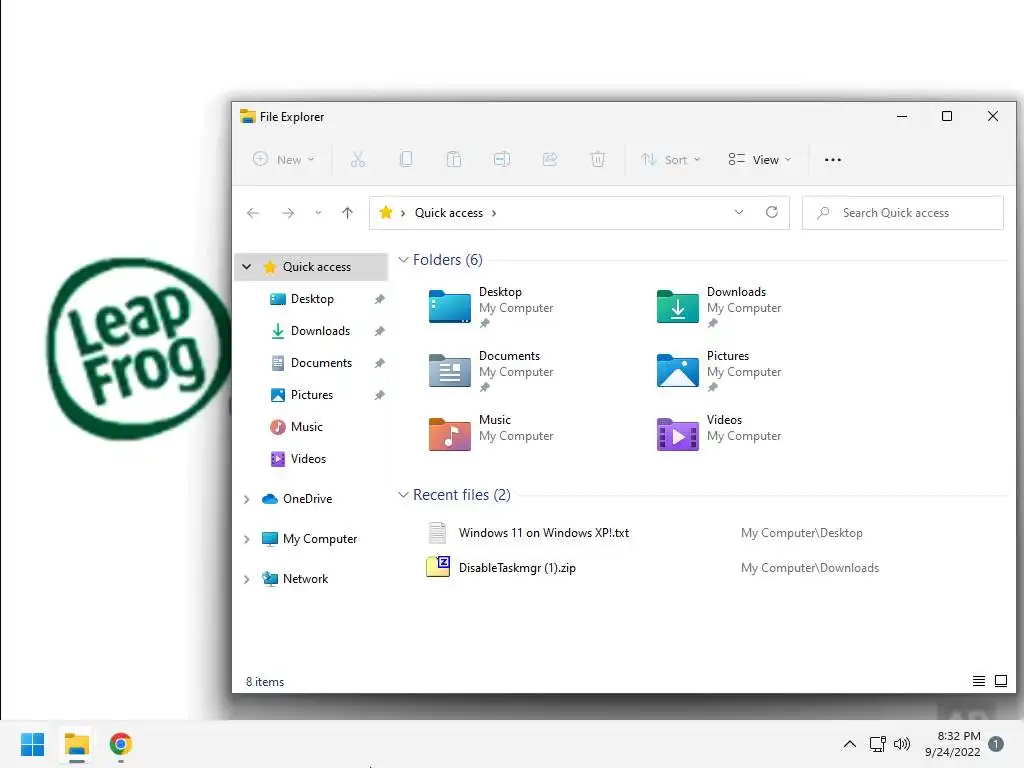Click pin icon beside Downloads in sidebar

[379, 331]
